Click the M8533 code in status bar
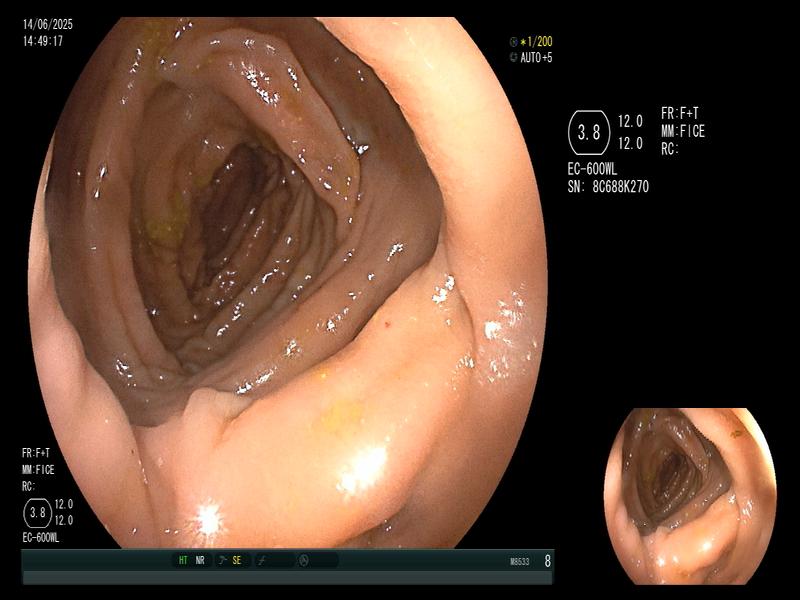This screenshot has width=800, height=600. coord(519,562)
